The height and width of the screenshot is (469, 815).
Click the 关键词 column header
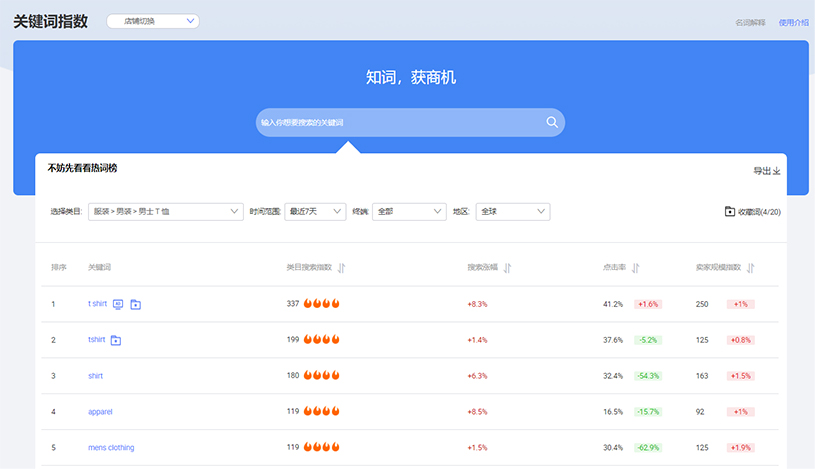point(99,267)
